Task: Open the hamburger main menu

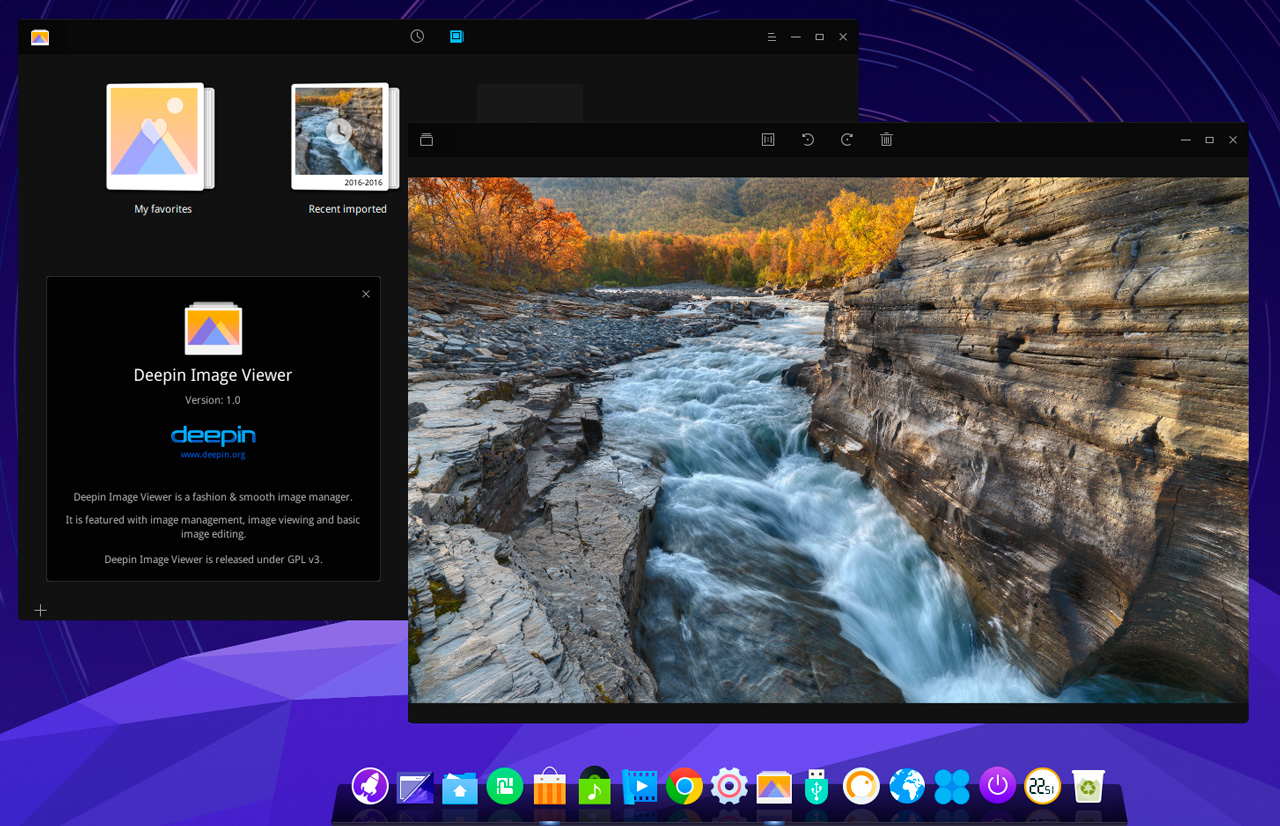Action: click(772, 37)
